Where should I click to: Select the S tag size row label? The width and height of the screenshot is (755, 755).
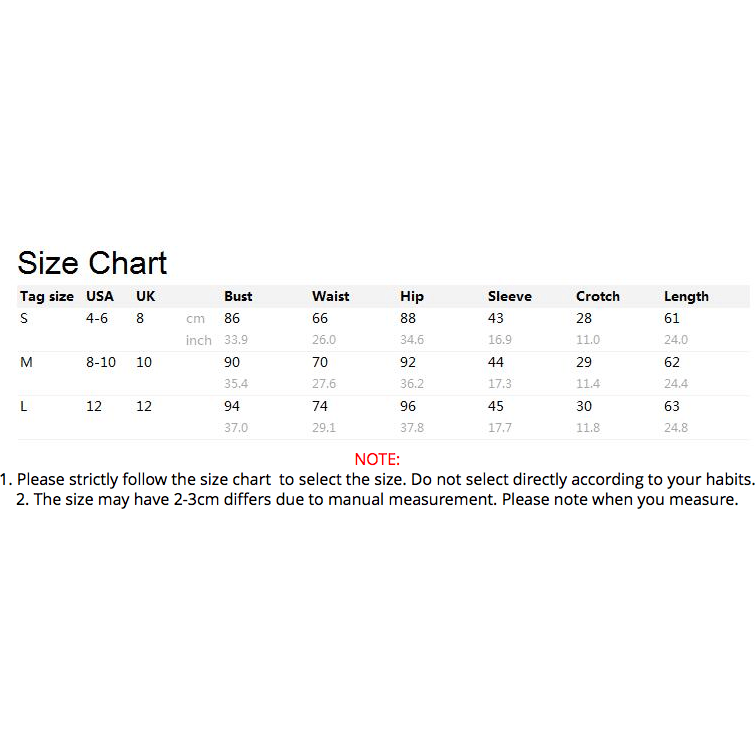point(24,318)
